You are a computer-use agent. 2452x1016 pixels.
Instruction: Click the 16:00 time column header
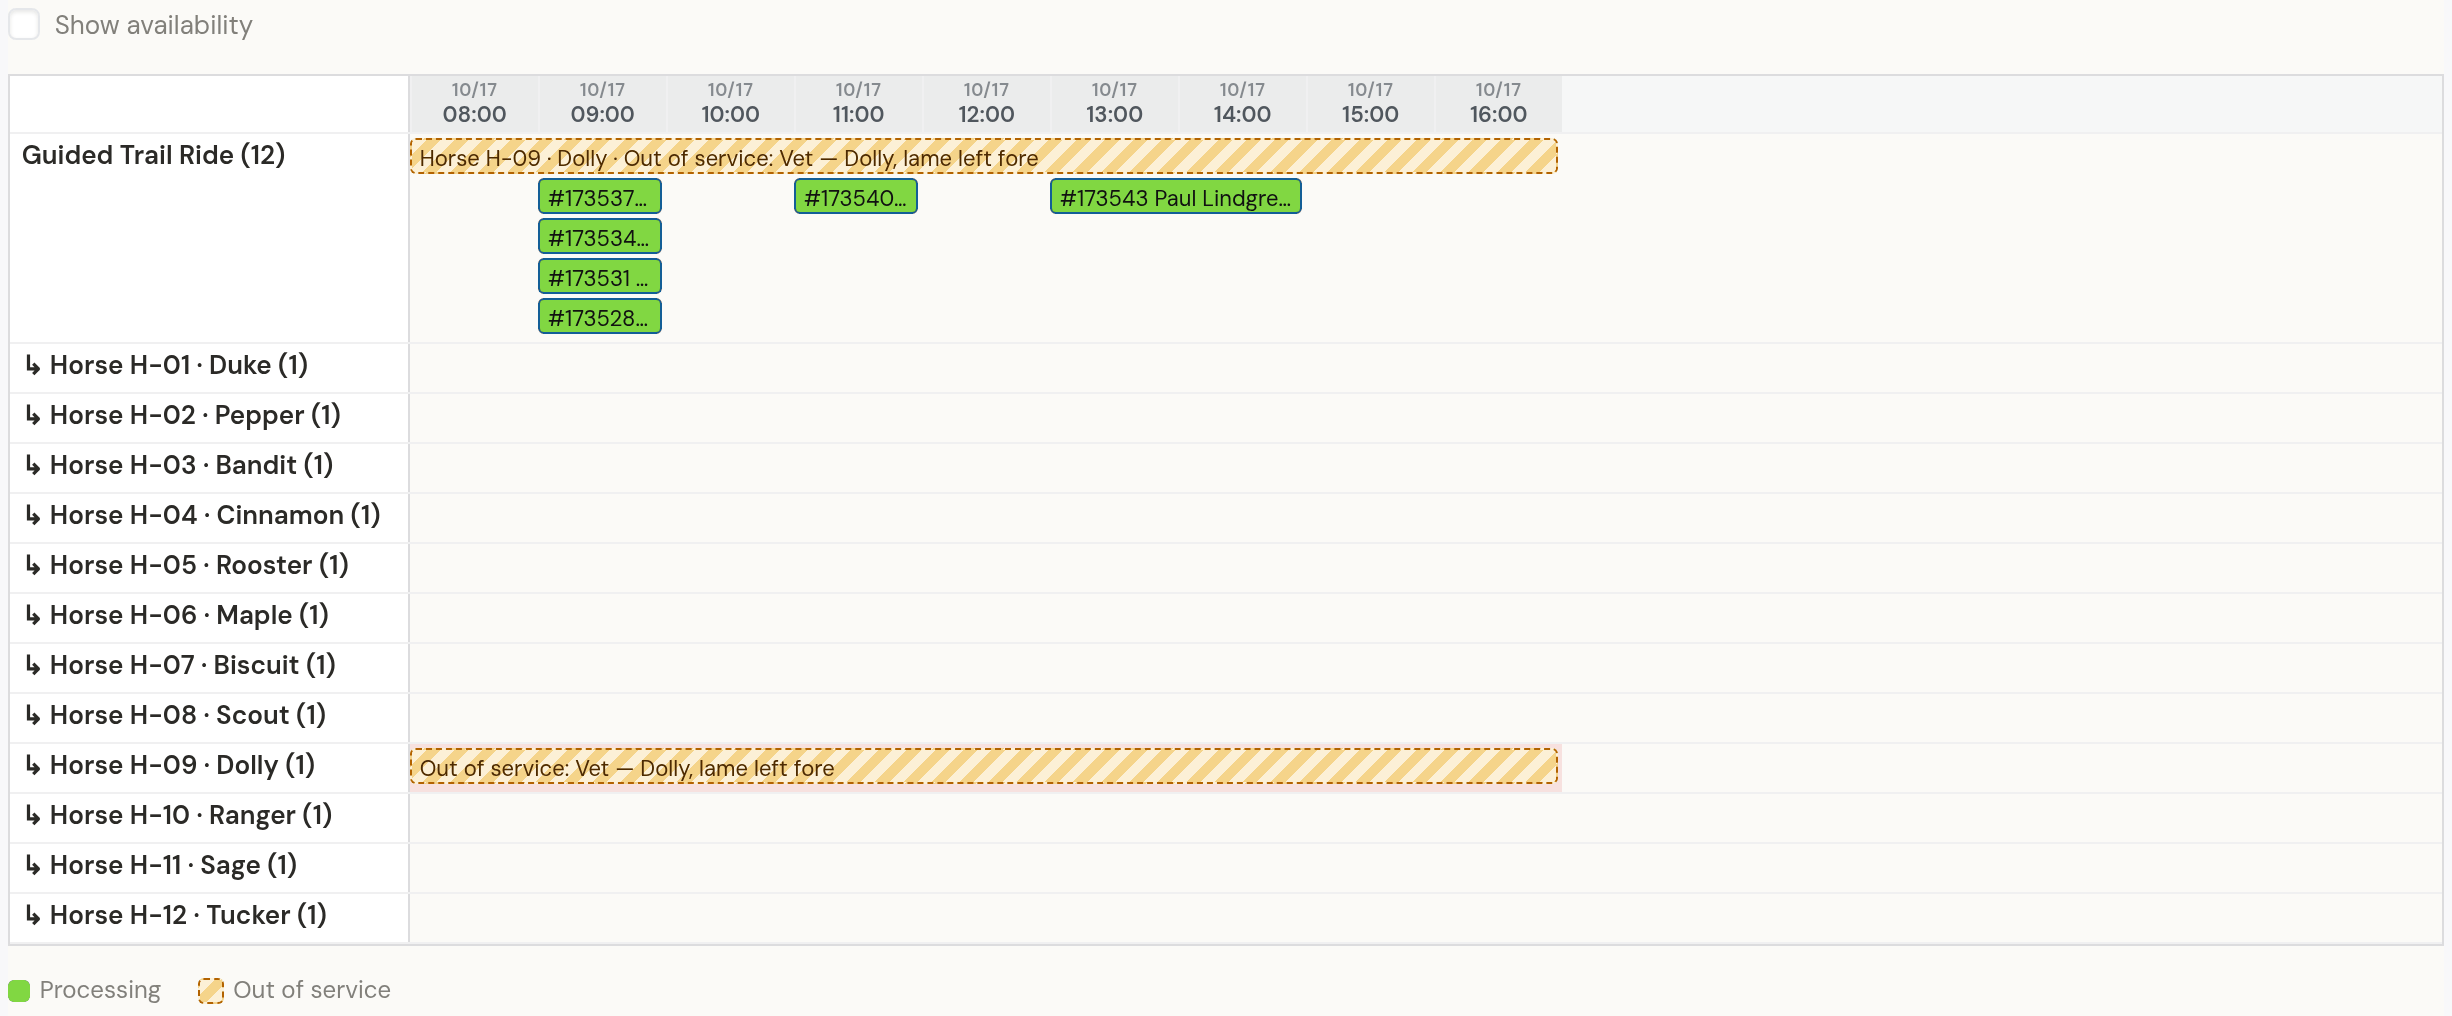pos(1498,104)
